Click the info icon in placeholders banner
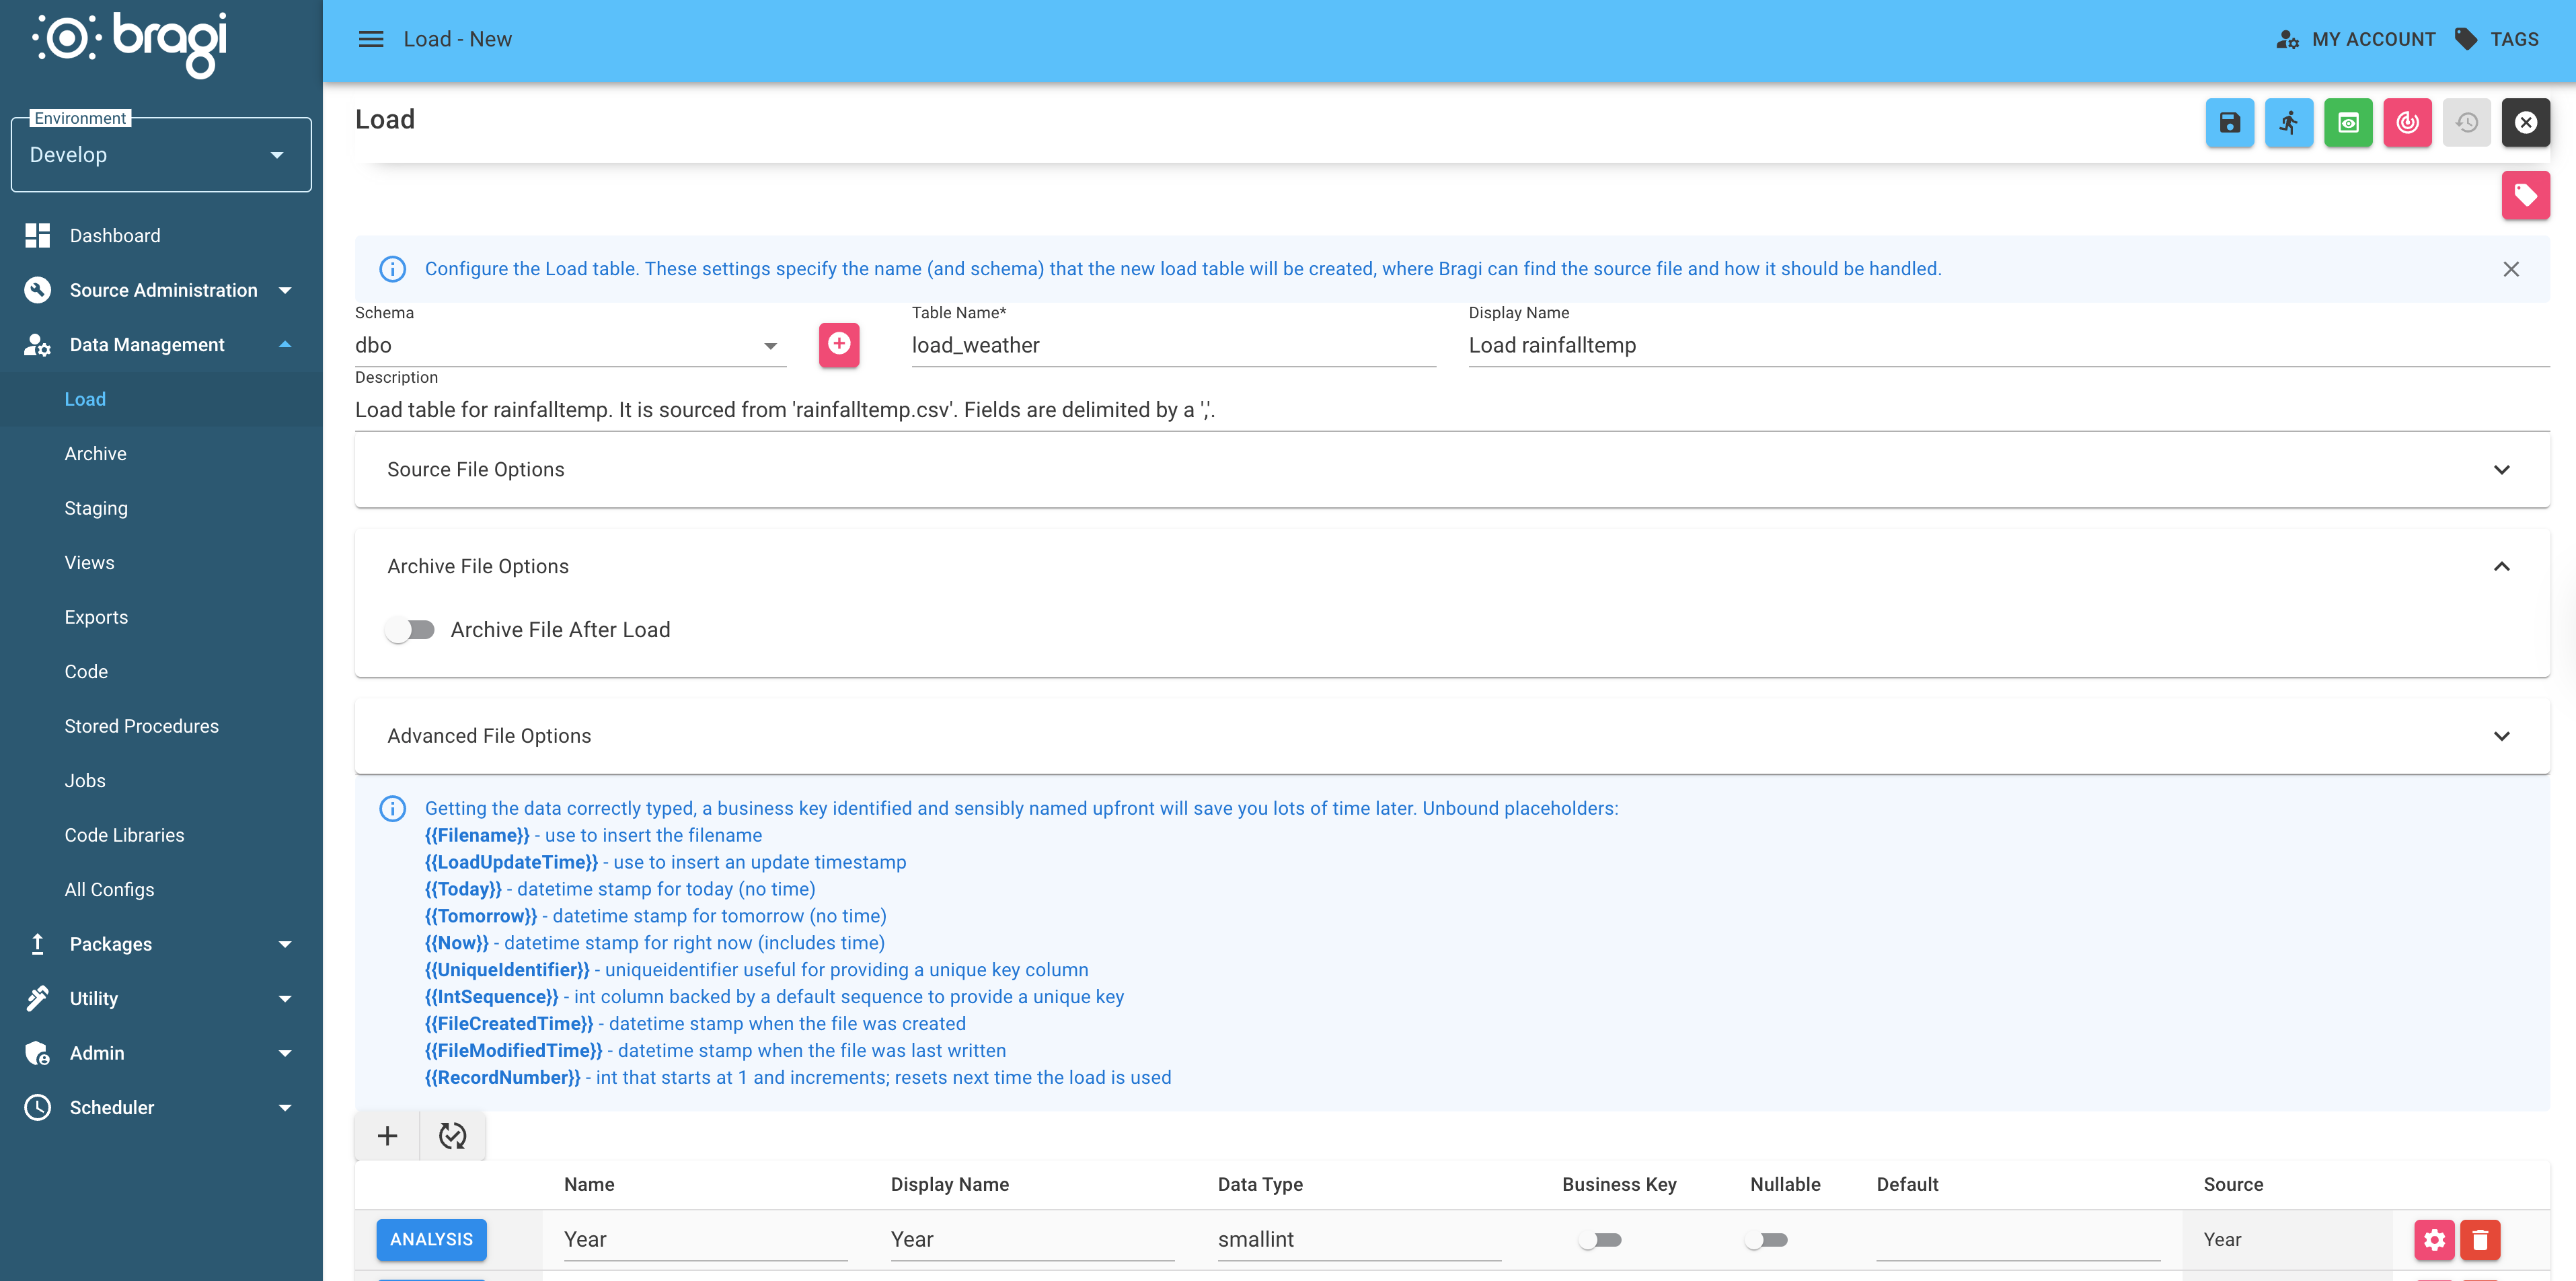Screen dimensions: 2576x1281 [392, 808]
